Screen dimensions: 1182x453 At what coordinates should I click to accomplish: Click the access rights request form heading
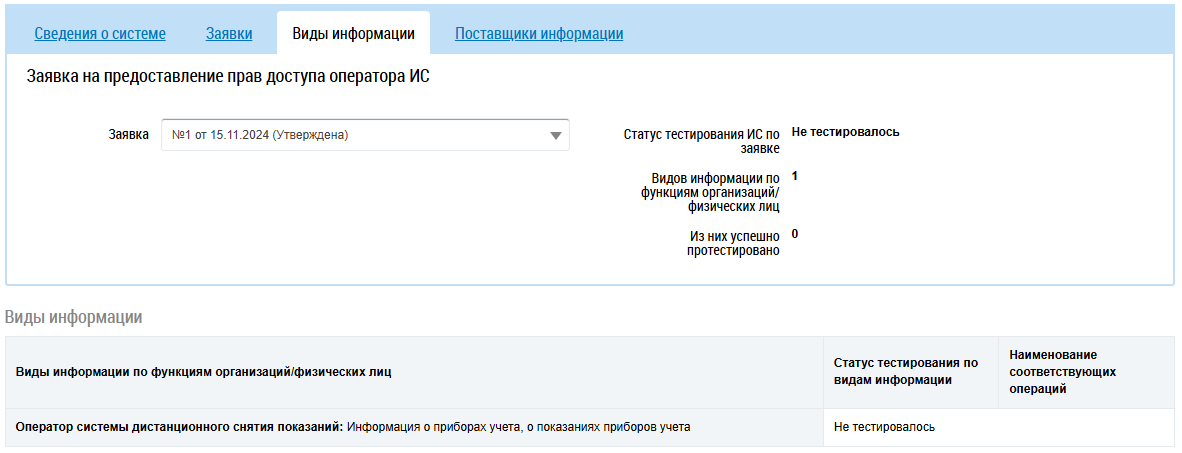228,76
